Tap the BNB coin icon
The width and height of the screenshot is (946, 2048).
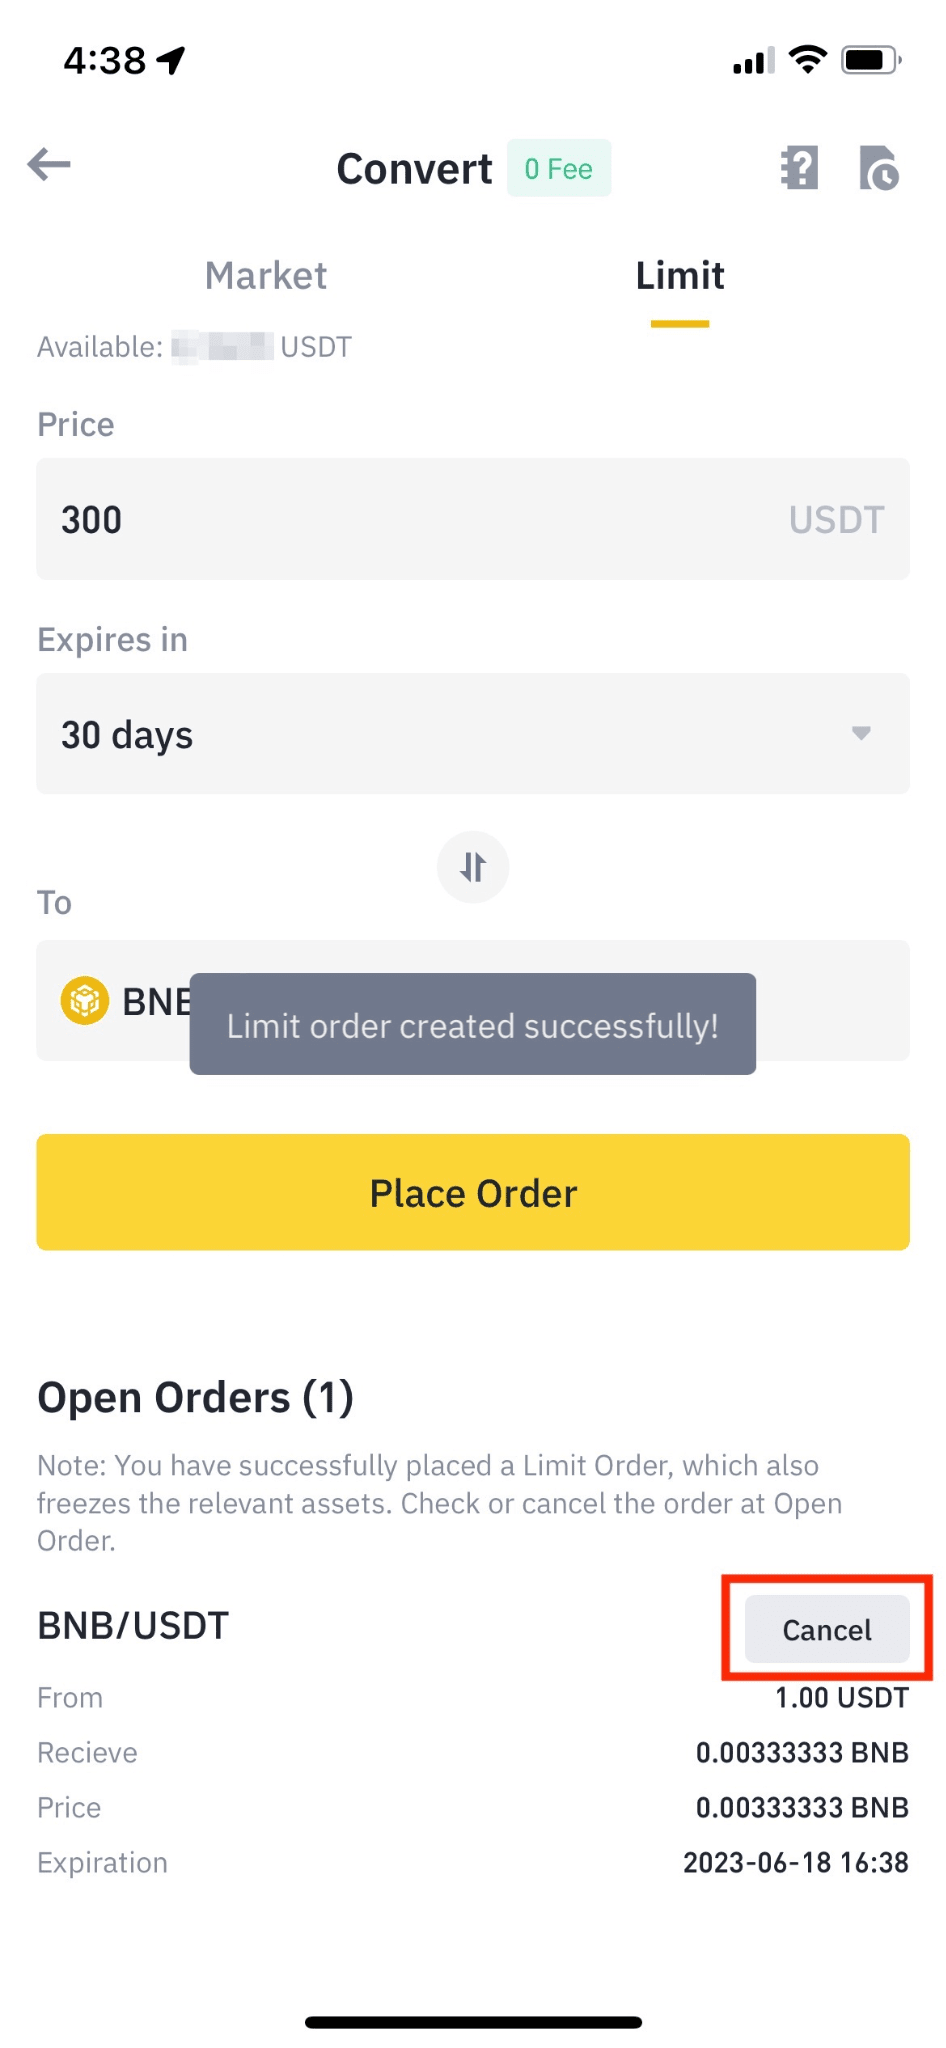point(85,1000)
